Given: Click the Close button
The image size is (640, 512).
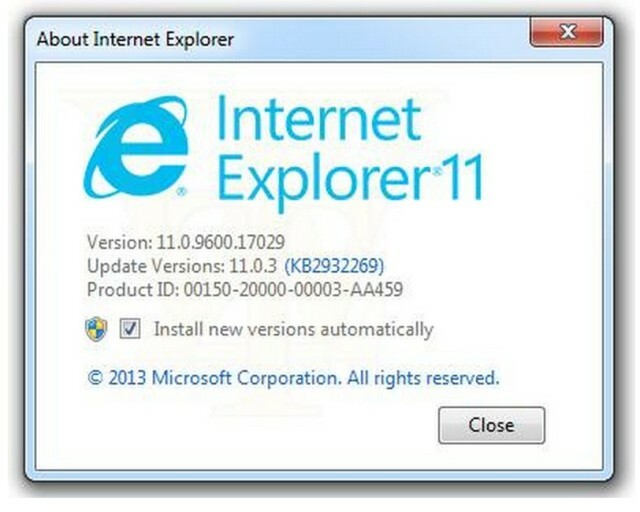Looking at the screenshot, I should tap(491, 425).
